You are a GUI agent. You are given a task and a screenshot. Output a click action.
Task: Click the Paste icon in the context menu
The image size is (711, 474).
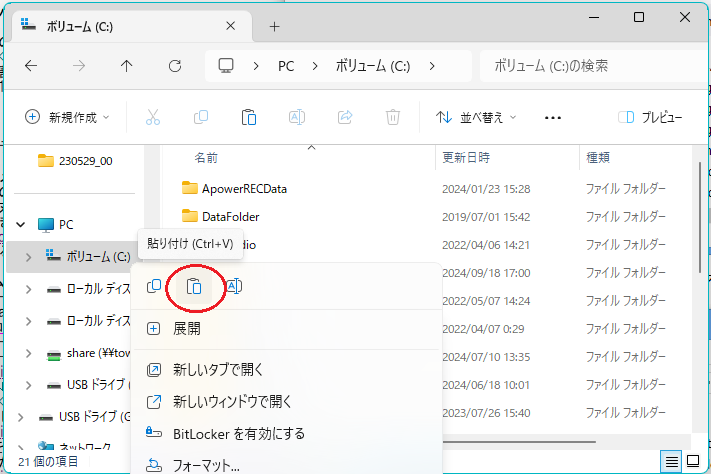194,287
